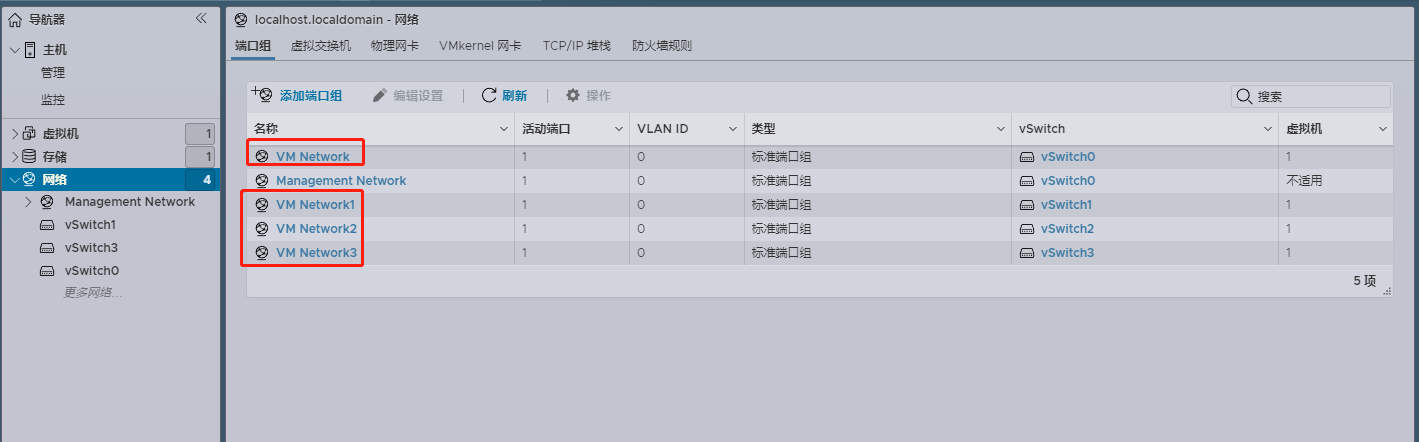
Task: Open the vSwitch0 link in Management Network row
Action: [x=1068, y=181]
